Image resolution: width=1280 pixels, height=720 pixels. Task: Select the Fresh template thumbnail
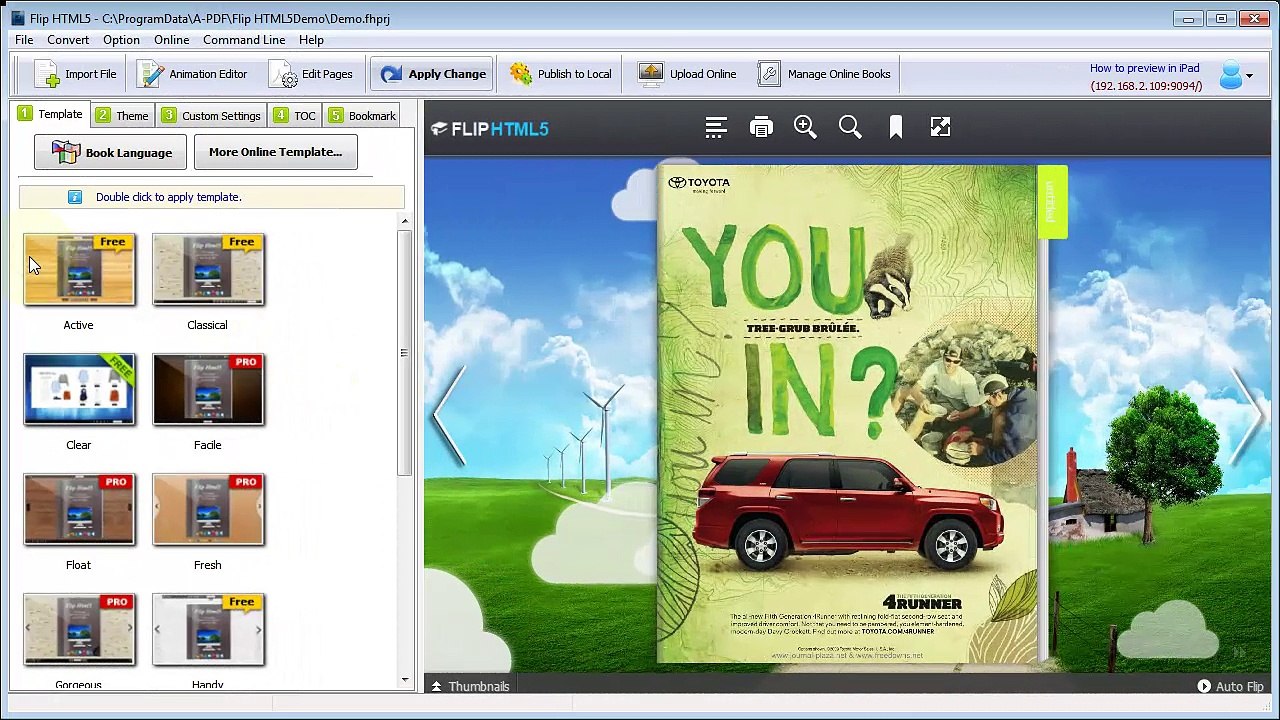[x=208, y=510]
